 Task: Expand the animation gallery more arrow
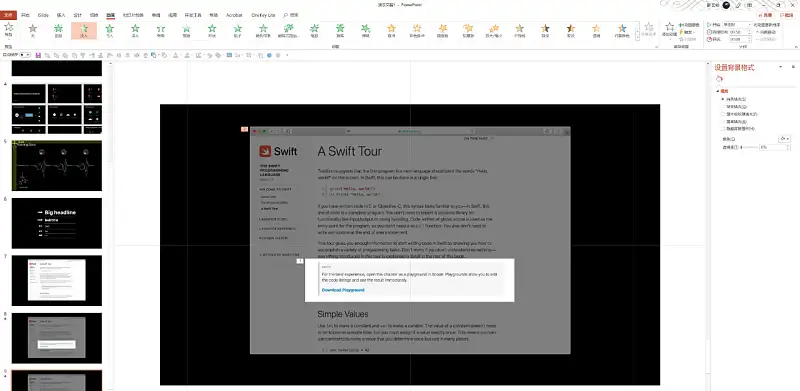[x=638, y=38]
